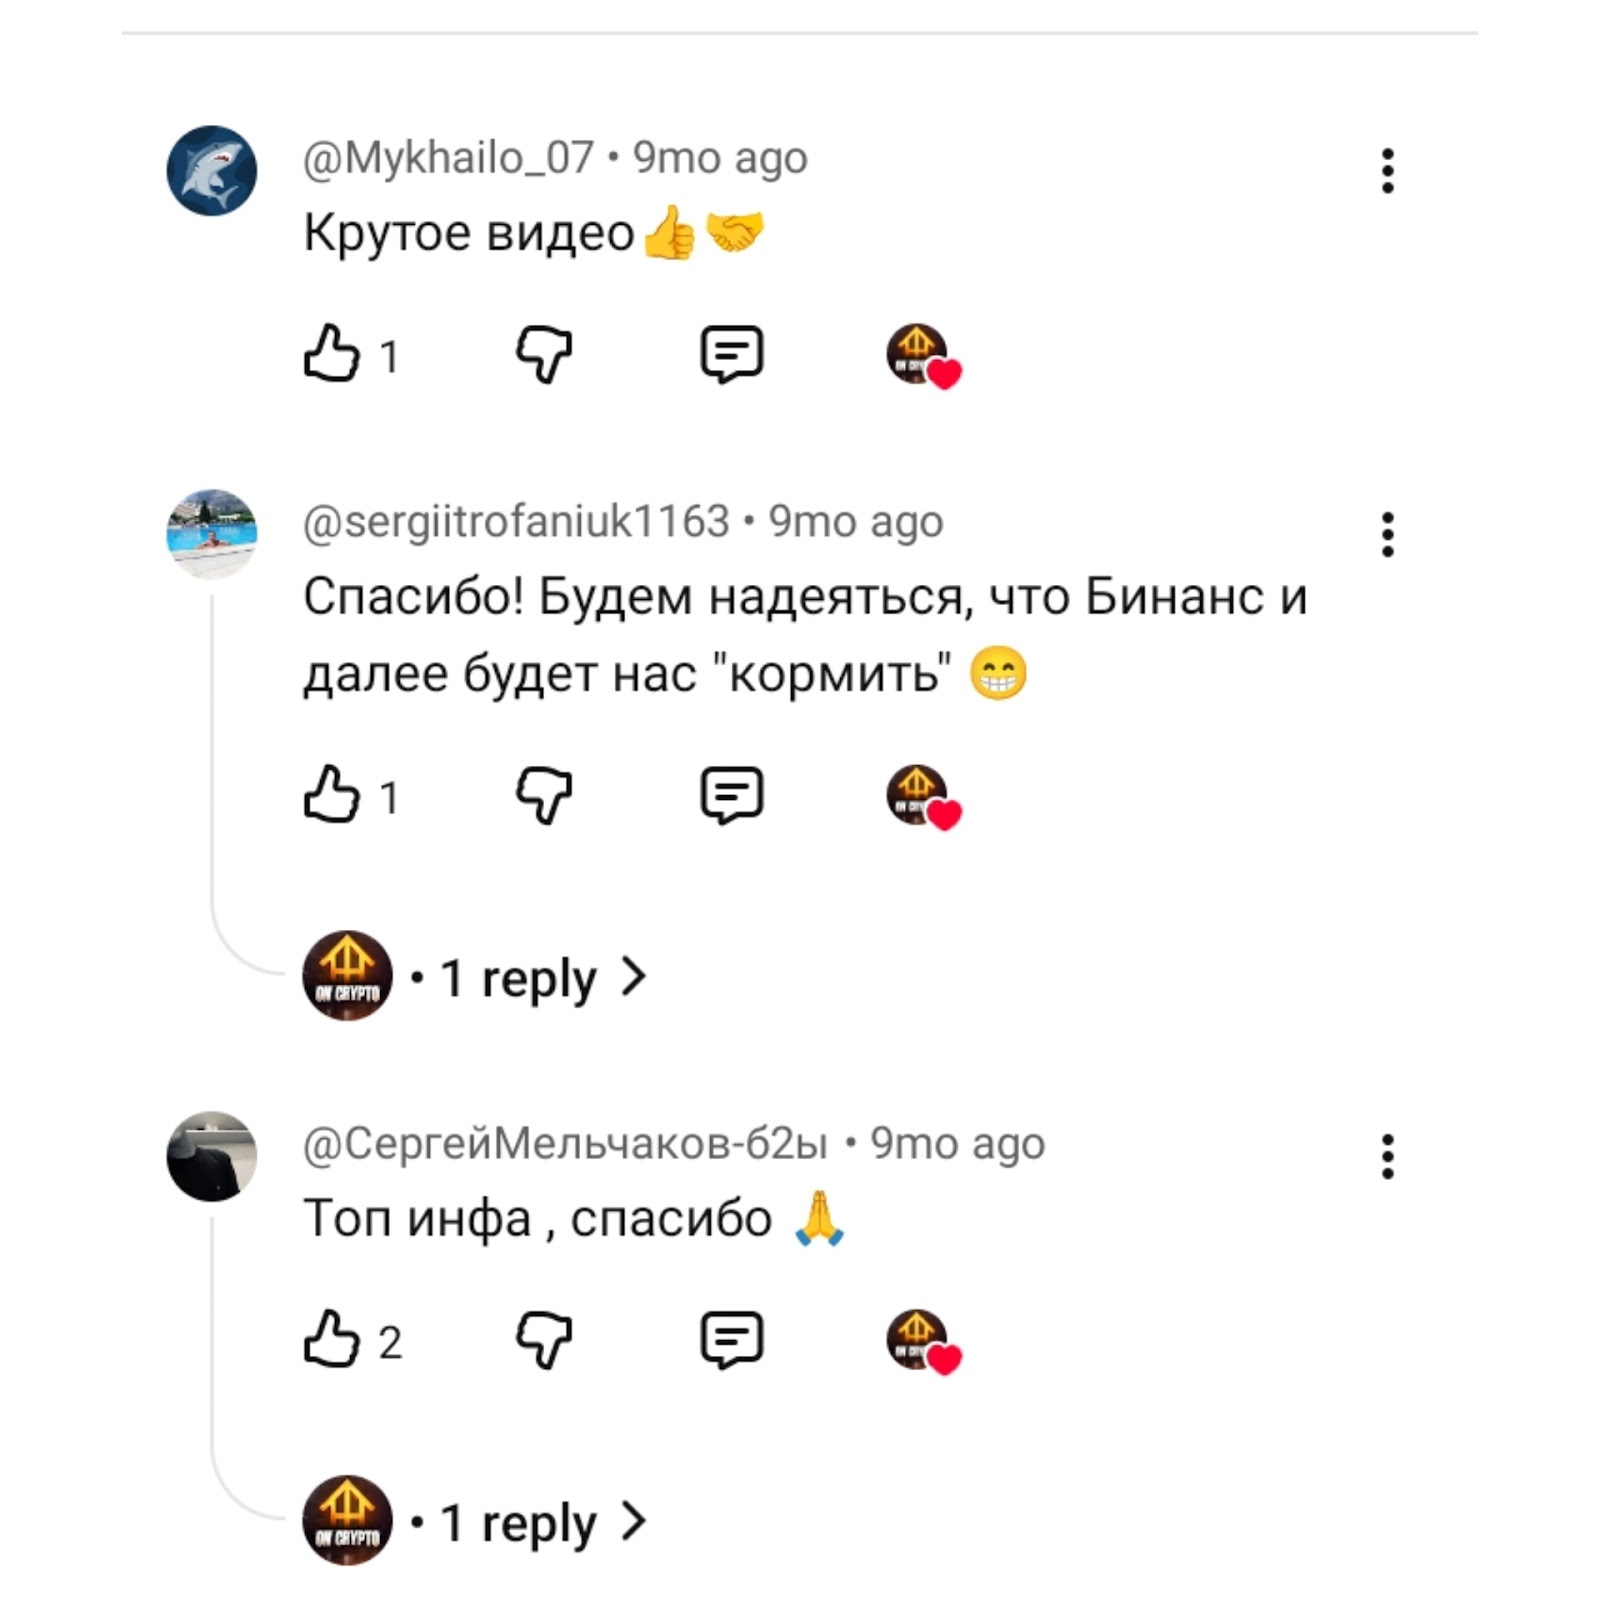Click the shark avatar of Mykhailo_07
This screenshot has width=1600, height=1600.
point(211,171)
